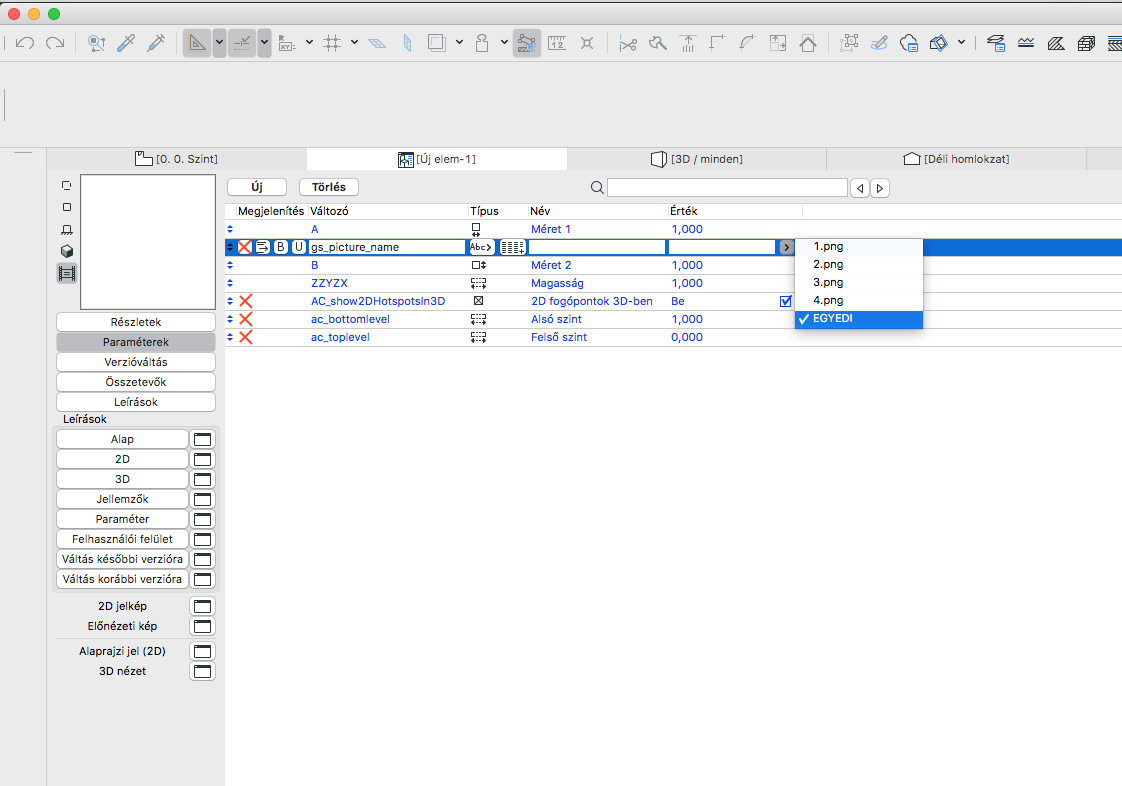Switch to the [3D / minden] tab

tap(696, 159)
